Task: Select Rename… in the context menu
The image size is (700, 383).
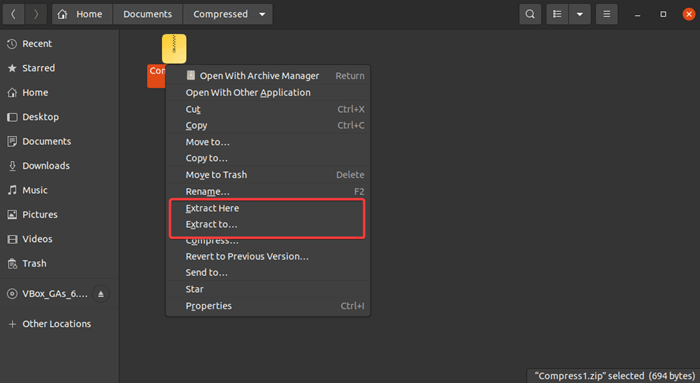Action: pos(268,192)
